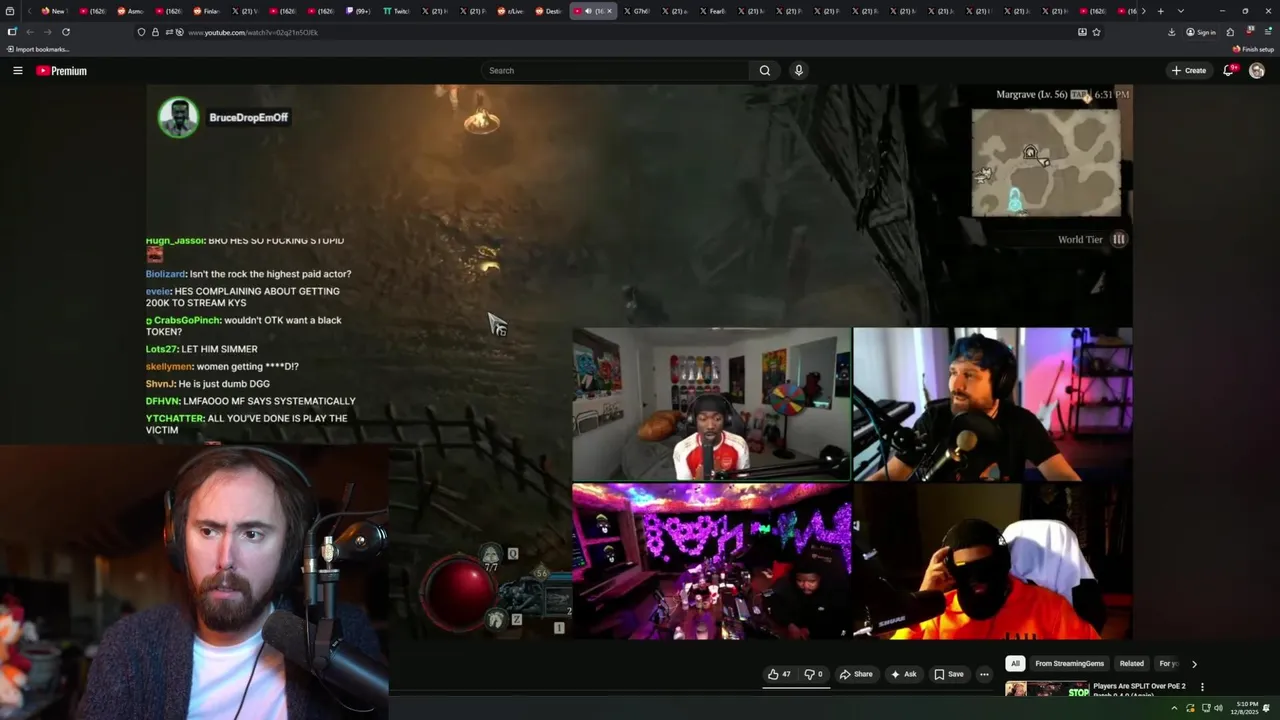Open a new browser tab

coord(1160,11)
